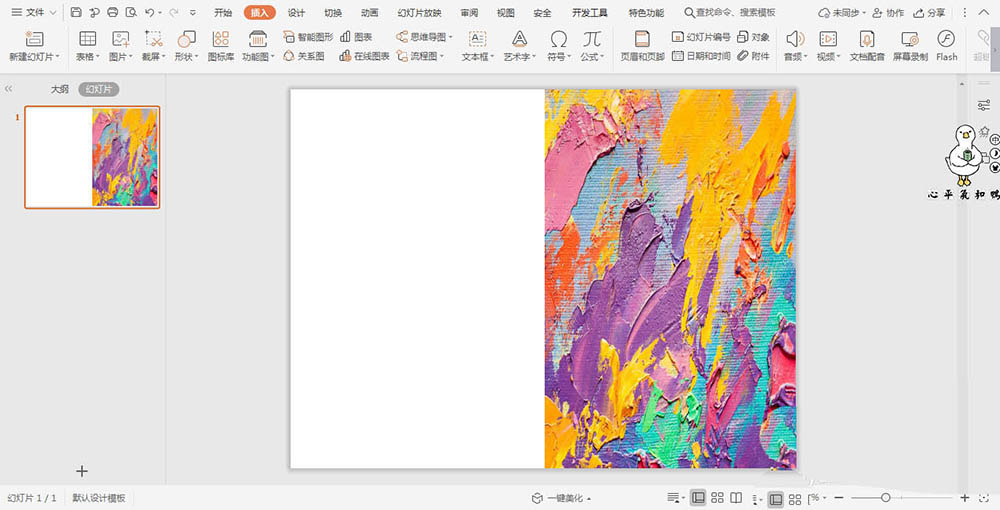Open the 动画 animation tab
Screen dimensions: 1000x510
click(x=369, y=13)
